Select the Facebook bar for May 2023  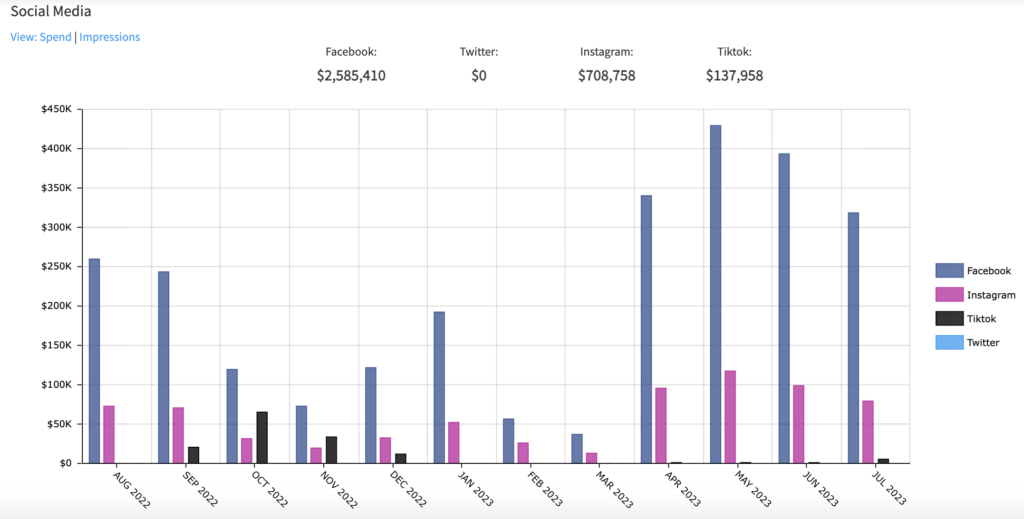coord(716,294)
